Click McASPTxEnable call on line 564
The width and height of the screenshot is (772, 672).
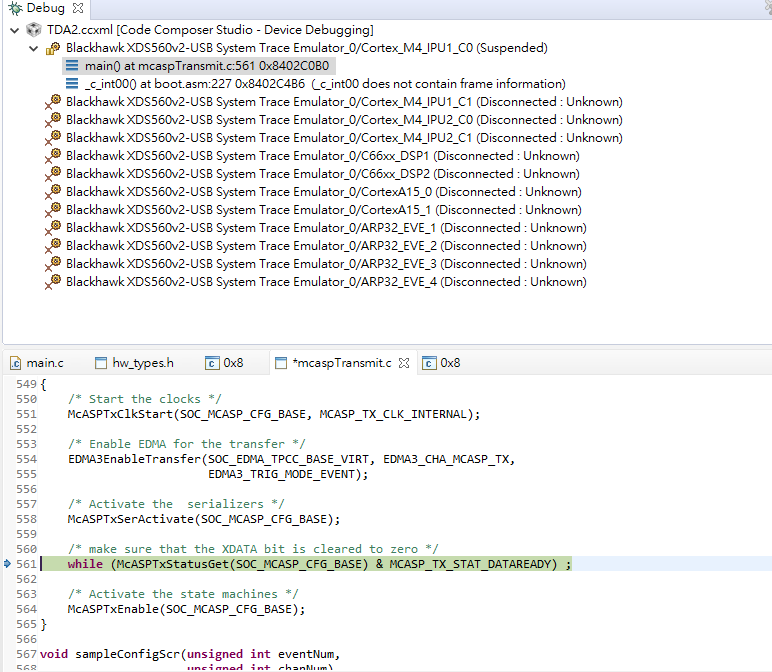pos(186,609)
